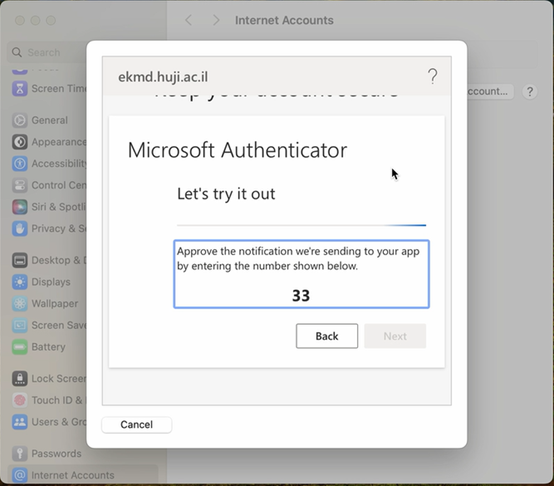Select the Control Center sidebar icon
The width and height of the screenshot is (554, 486).
pyautogui.click(x=20, y=185)
